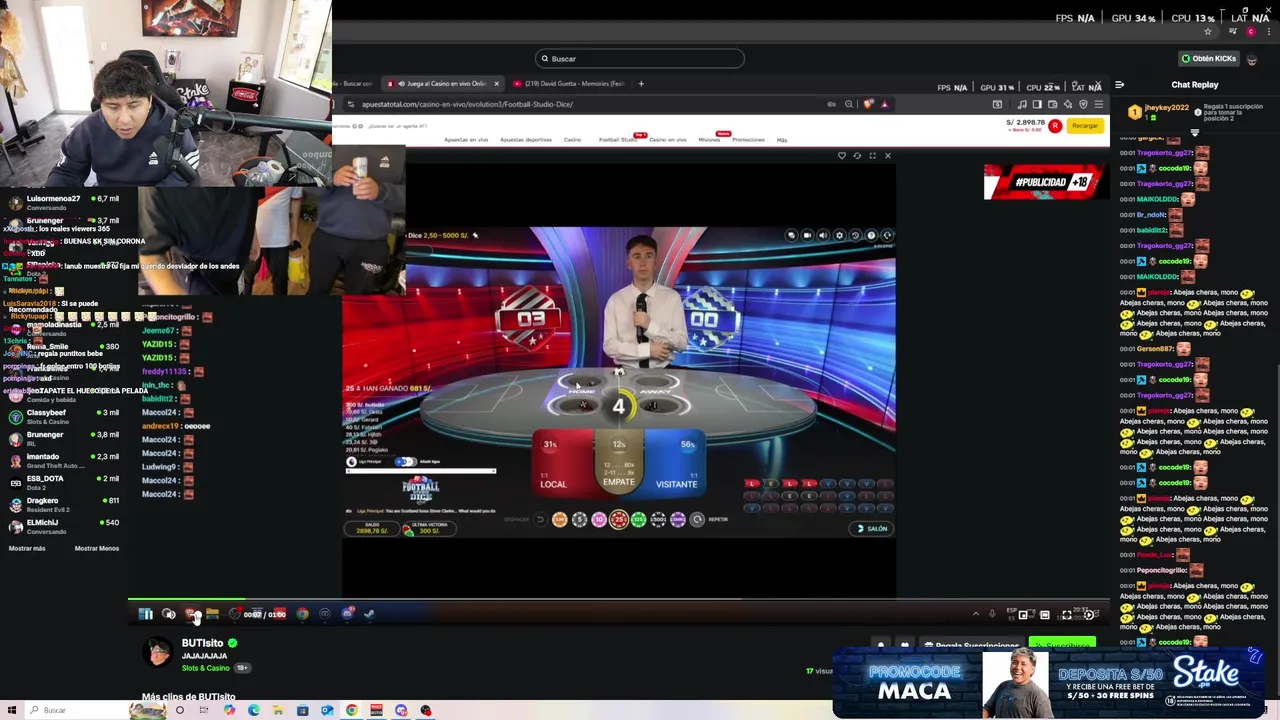1280x720 pixels.
Task: Select the 5 chip
Action: 579,520
